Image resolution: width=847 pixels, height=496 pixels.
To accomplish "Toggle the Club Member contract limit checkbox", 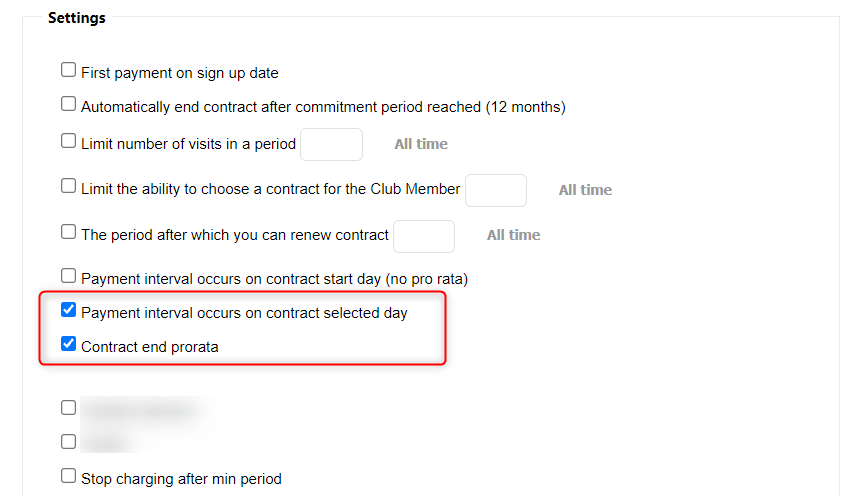I will point(68,187).
